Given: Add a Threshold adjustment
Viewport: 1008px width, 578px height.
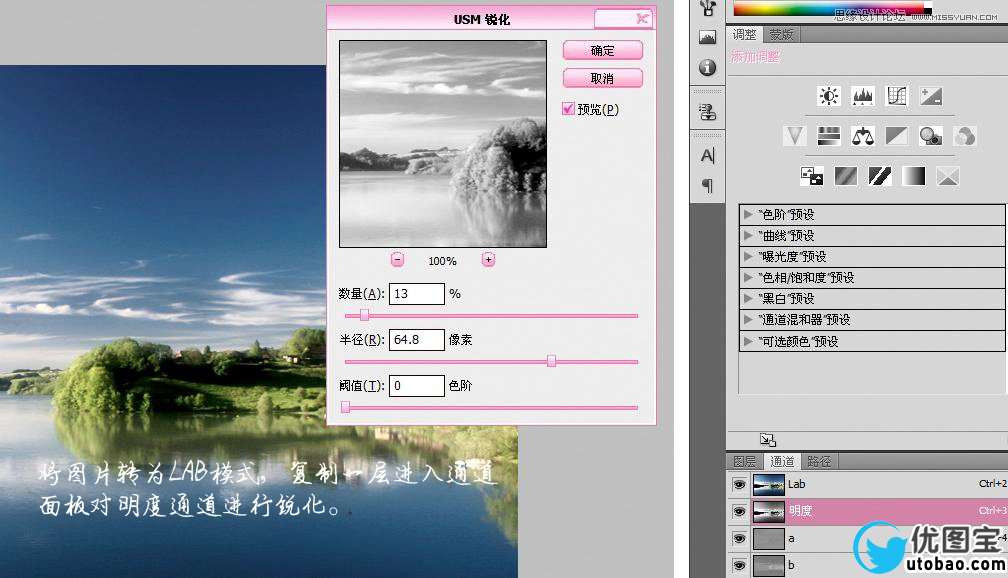Looking at the screenshot, I should [x=880, y=176].
